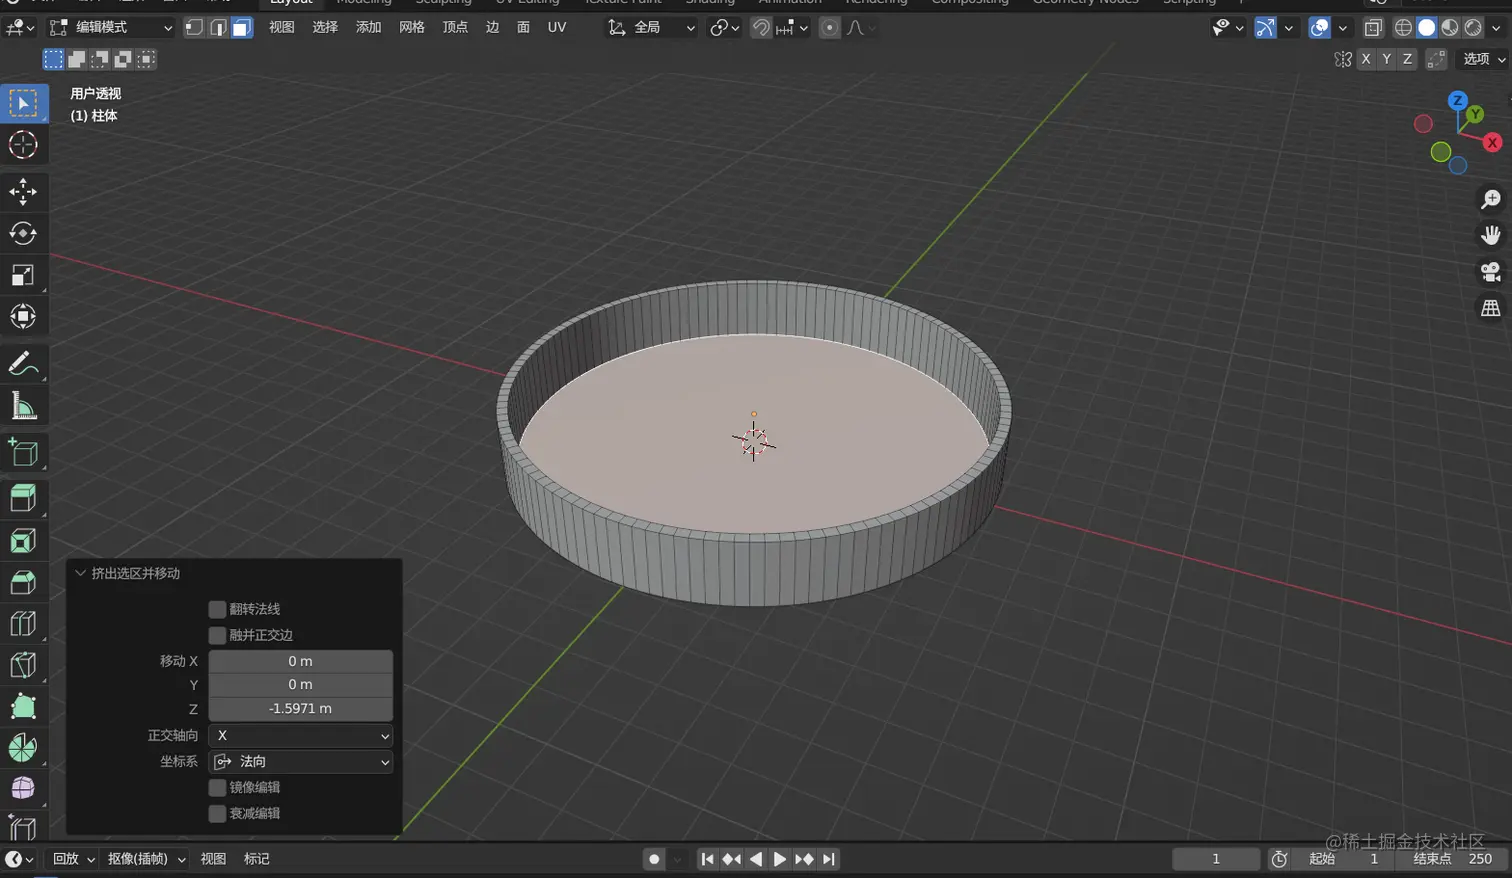The width and height of the screenshot is (1512, 878).
Task: Activate the Extrude Region tool
Action: (x=23, y=498)
